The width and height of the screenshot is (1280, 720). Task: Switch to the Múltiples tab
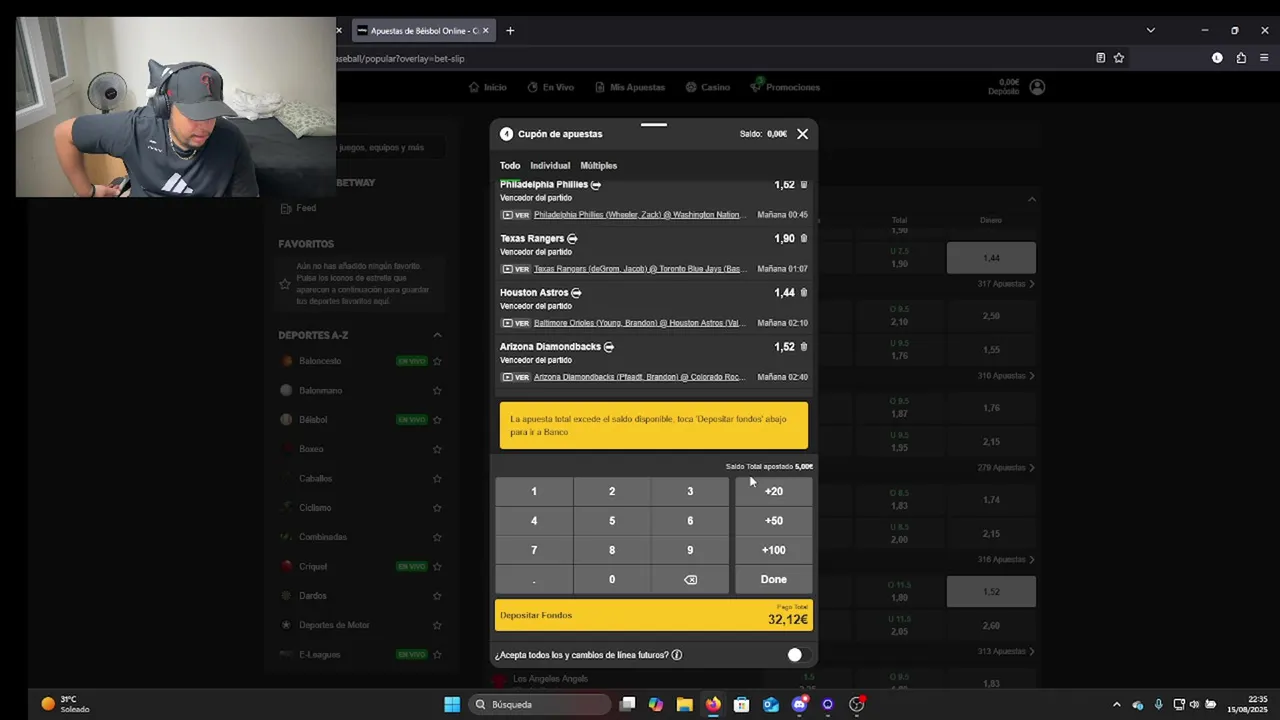point(599,166)
